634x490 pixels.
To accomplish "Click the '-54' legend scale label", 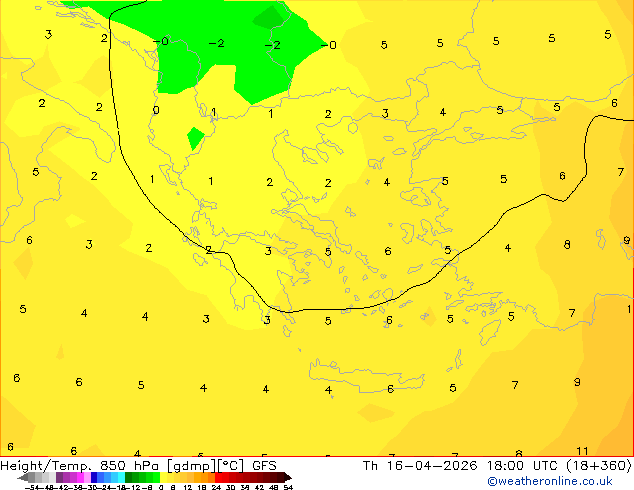I will 32,487.
